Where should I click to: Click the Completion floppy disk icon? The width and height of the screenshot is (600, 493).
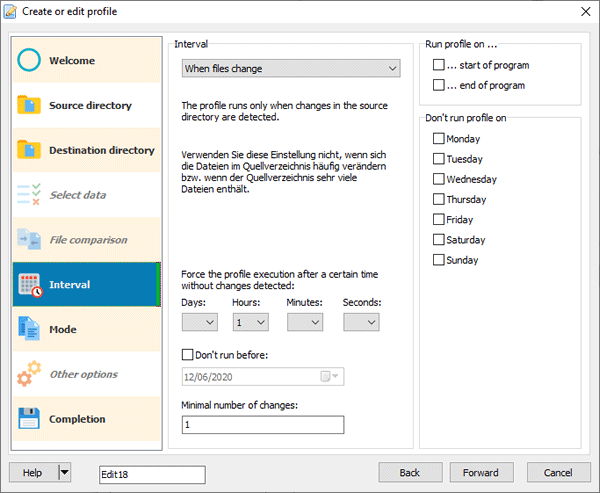pos(30,419)
